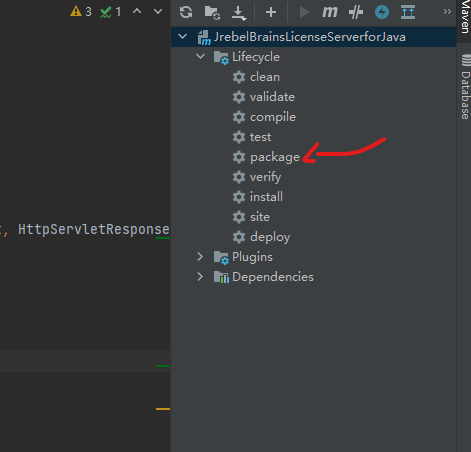Click the Lifecycle folder icon
471x452 pixels.
pyautogui.click(x=221, y=57)
